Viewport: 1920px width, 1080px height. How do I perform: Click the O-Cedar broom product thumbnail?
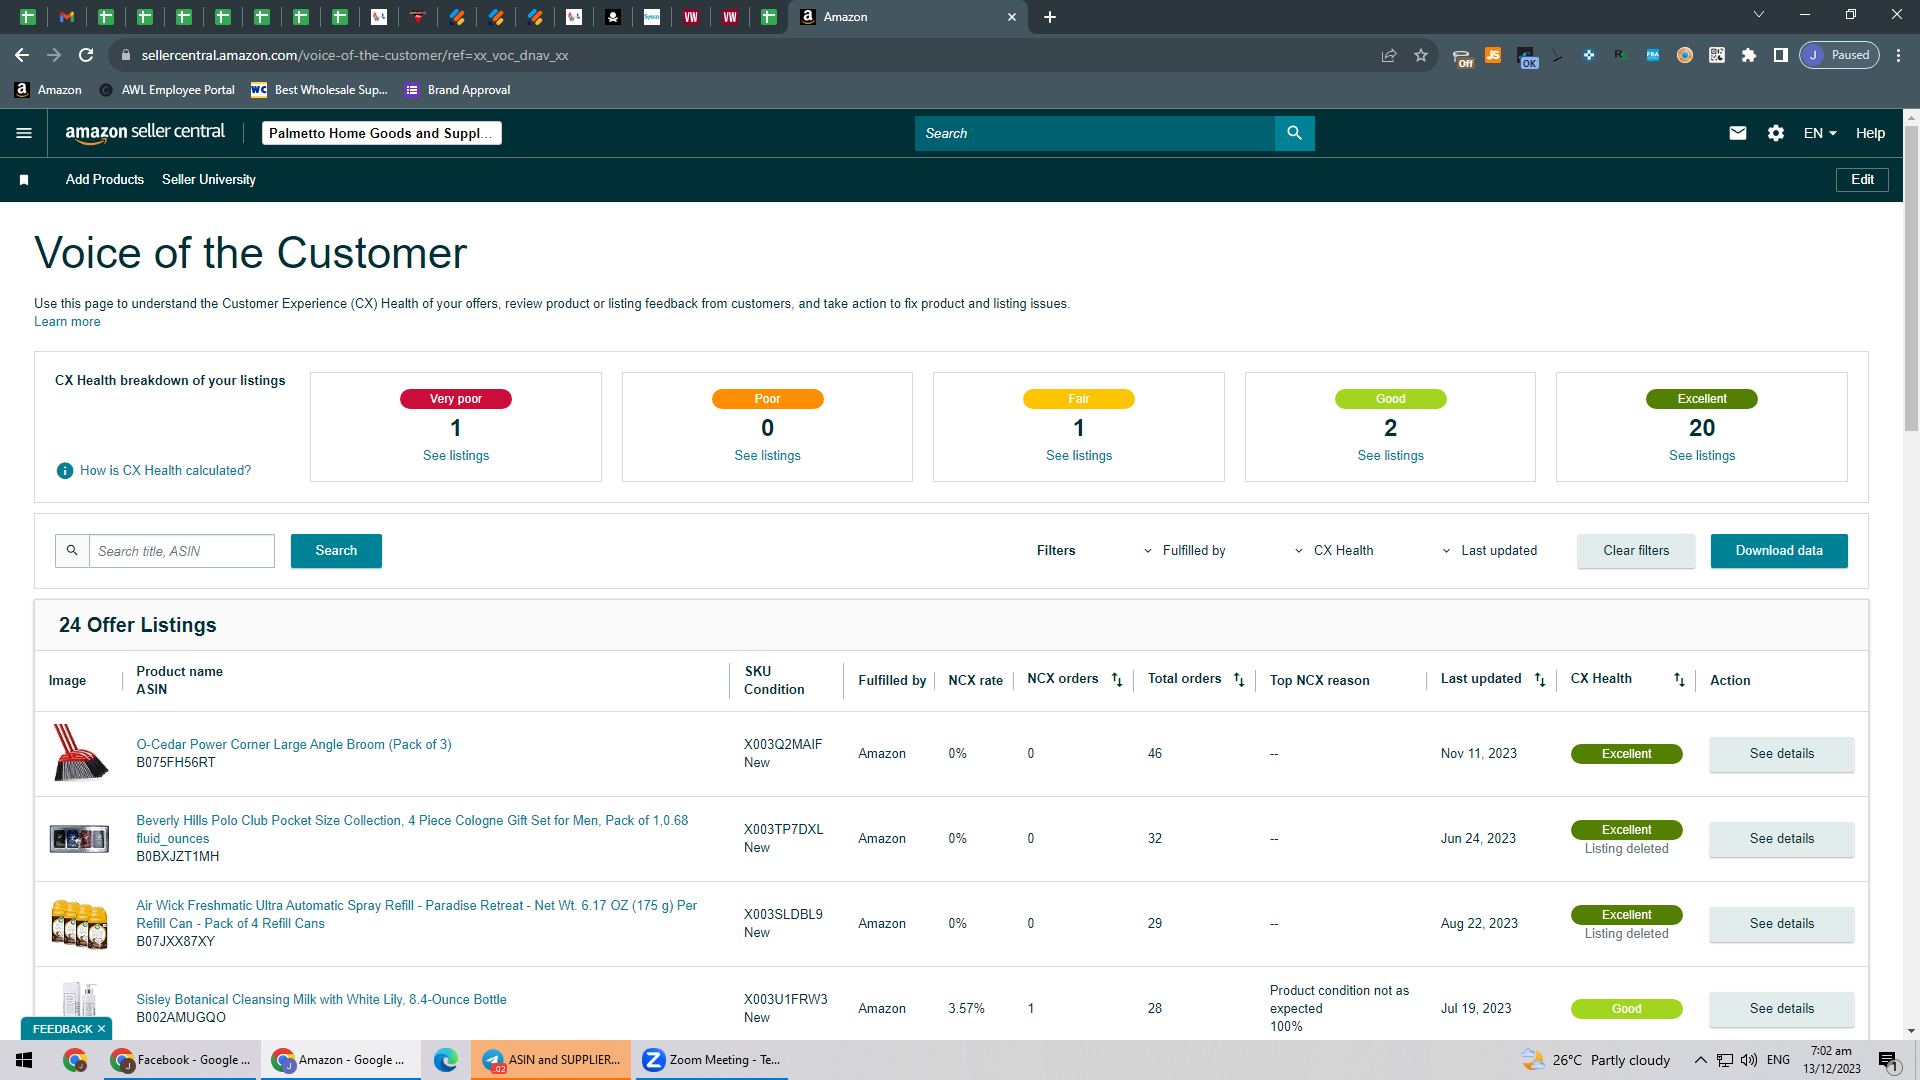click(80, 753)
